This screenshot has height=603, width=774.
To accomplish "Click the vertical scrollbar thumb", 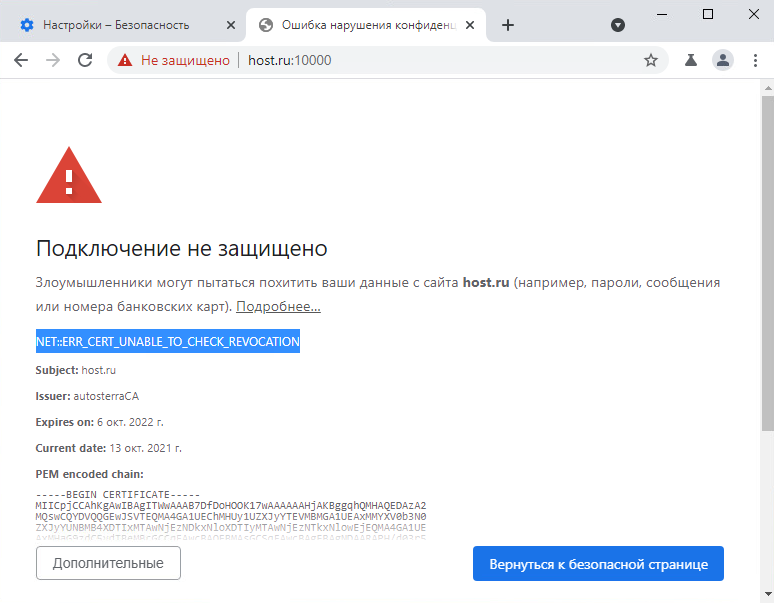I will click(768, 264).
